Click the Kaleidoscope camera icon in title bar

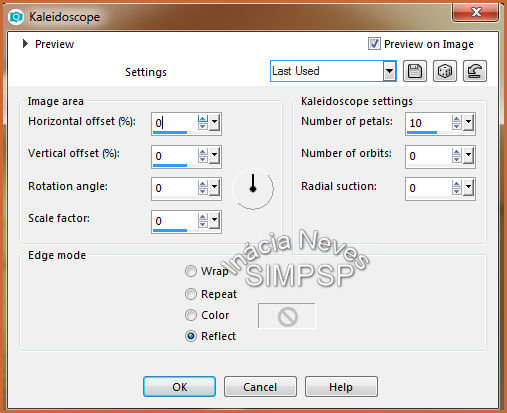coord(16,17)
